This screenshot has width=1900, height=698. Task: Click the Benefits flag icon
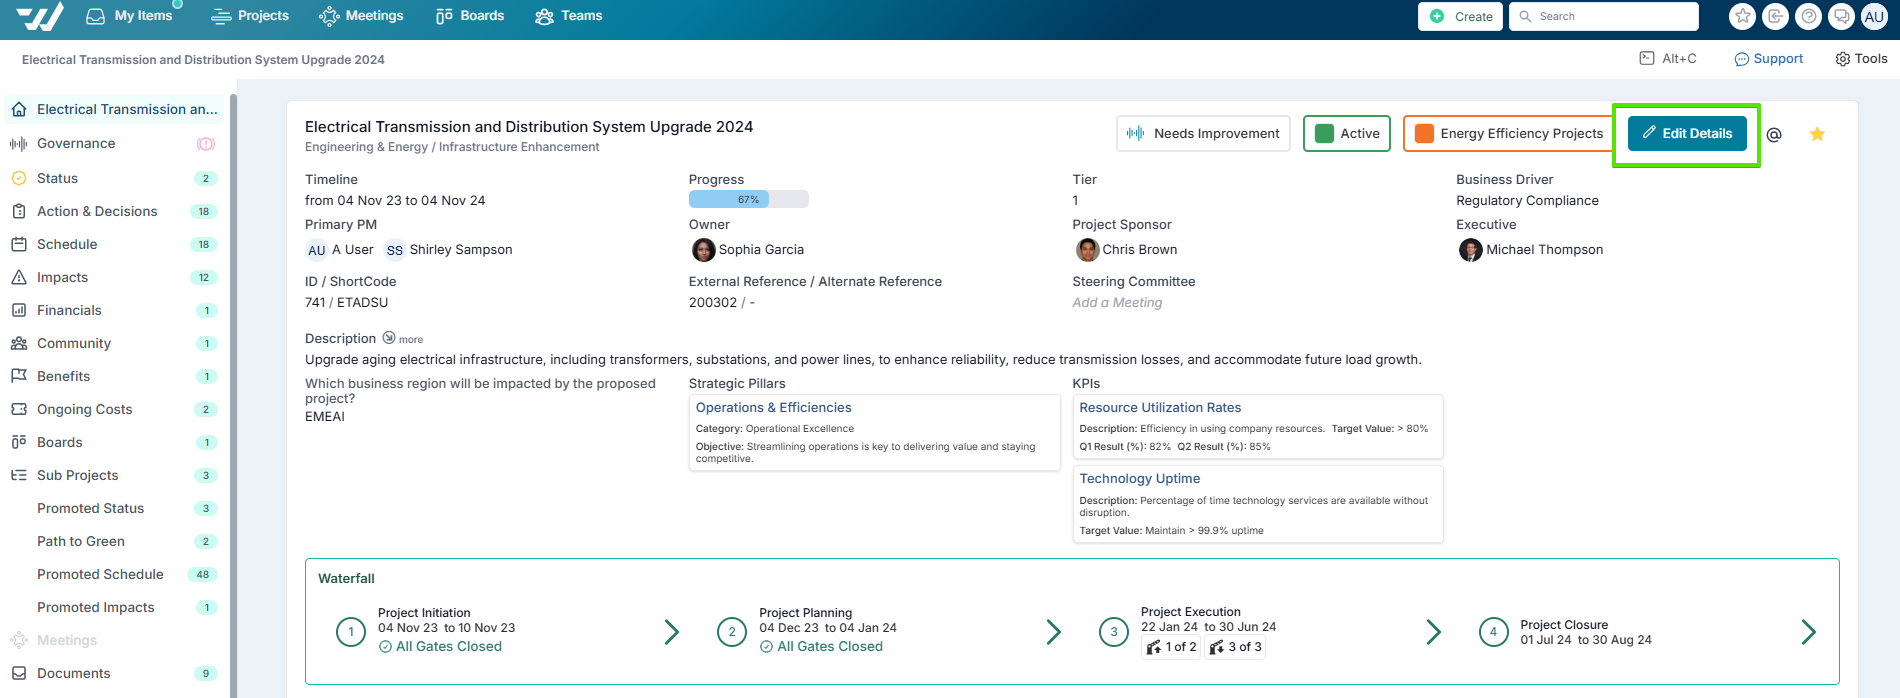(19, 376)
